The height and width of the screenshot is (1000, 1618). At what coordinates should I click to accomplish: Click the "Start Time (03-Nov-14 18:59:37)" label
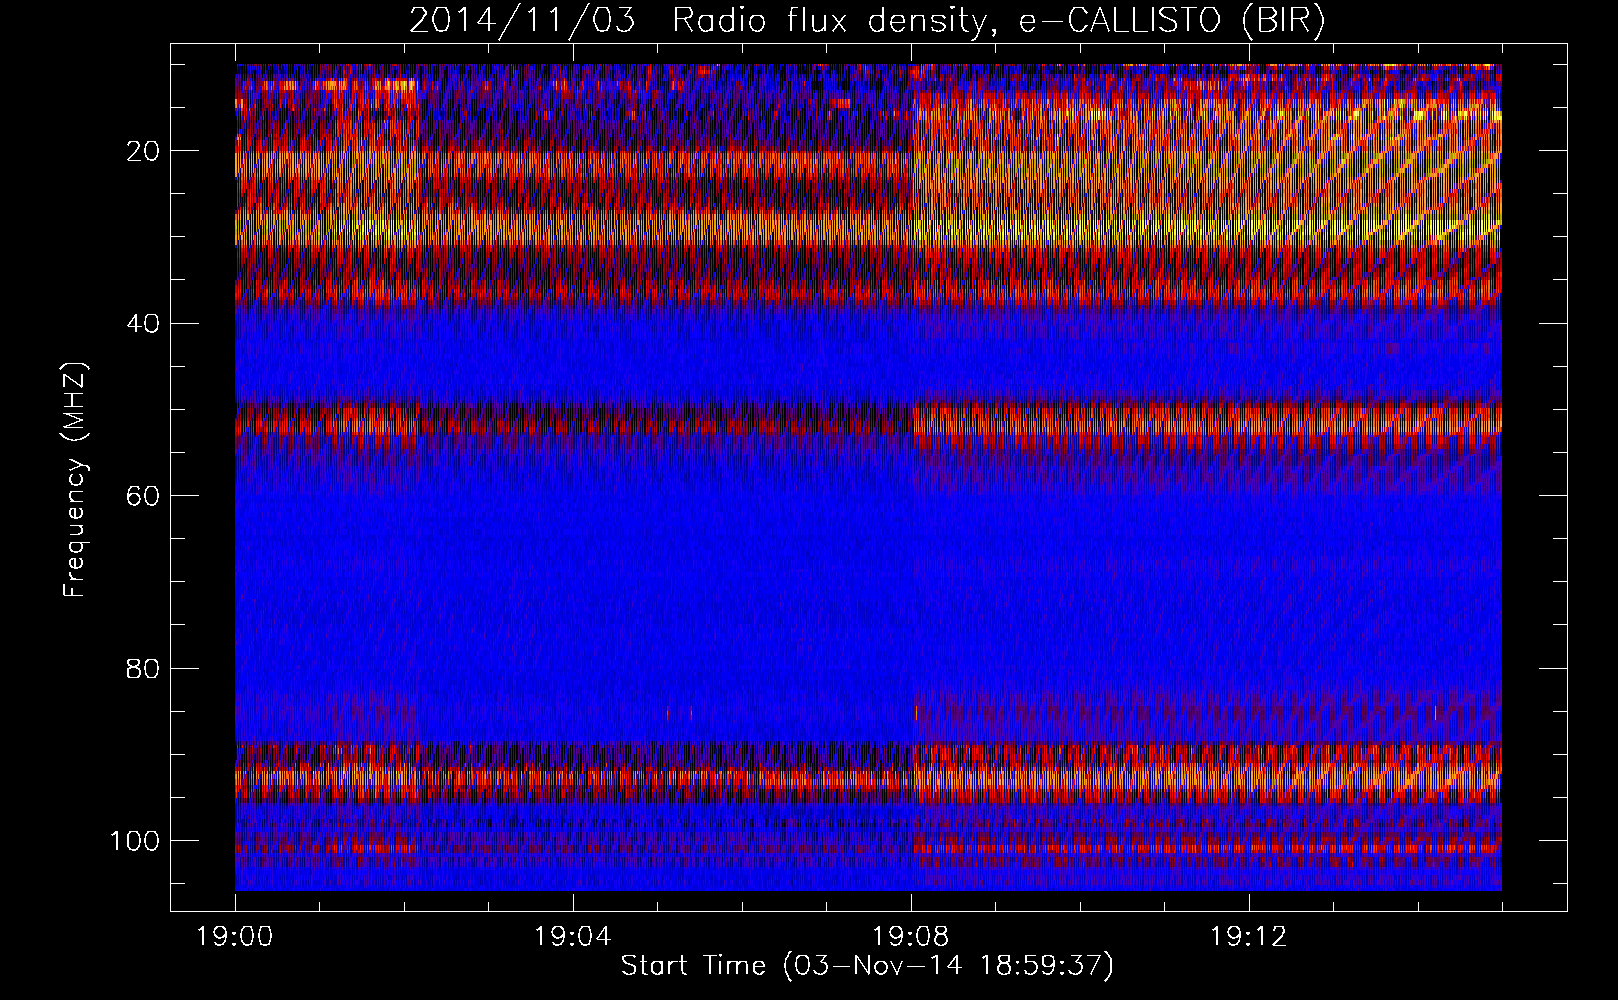867,966
